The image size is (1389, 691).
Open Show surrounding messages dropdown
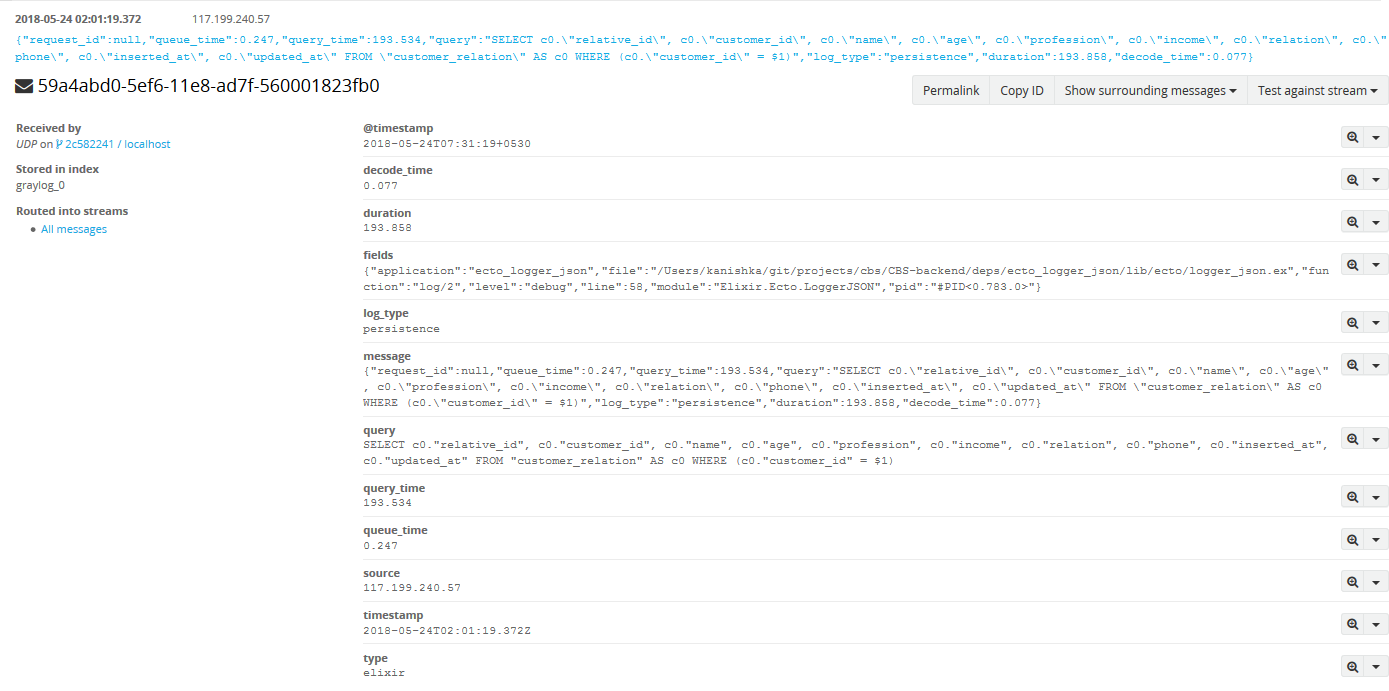1150,90
